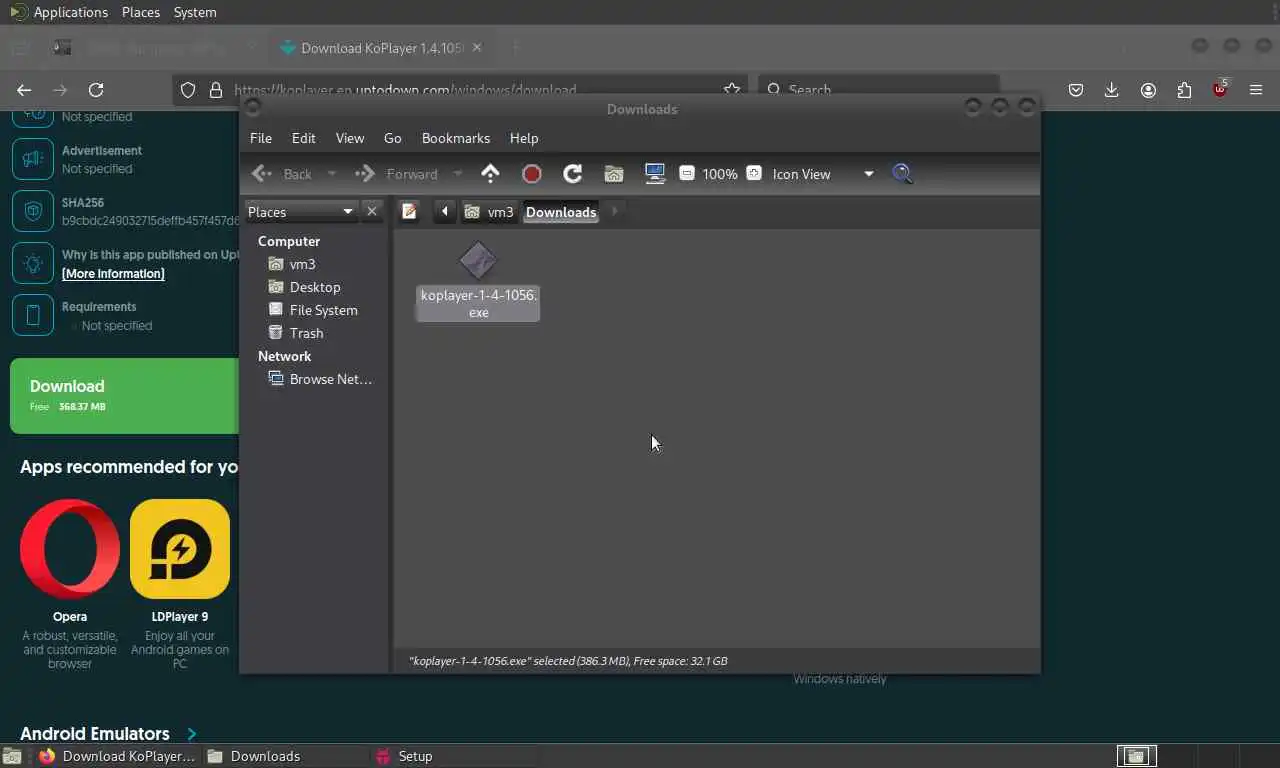
Task: Click 100% zoom level text
Action: [x=720, y=174]
